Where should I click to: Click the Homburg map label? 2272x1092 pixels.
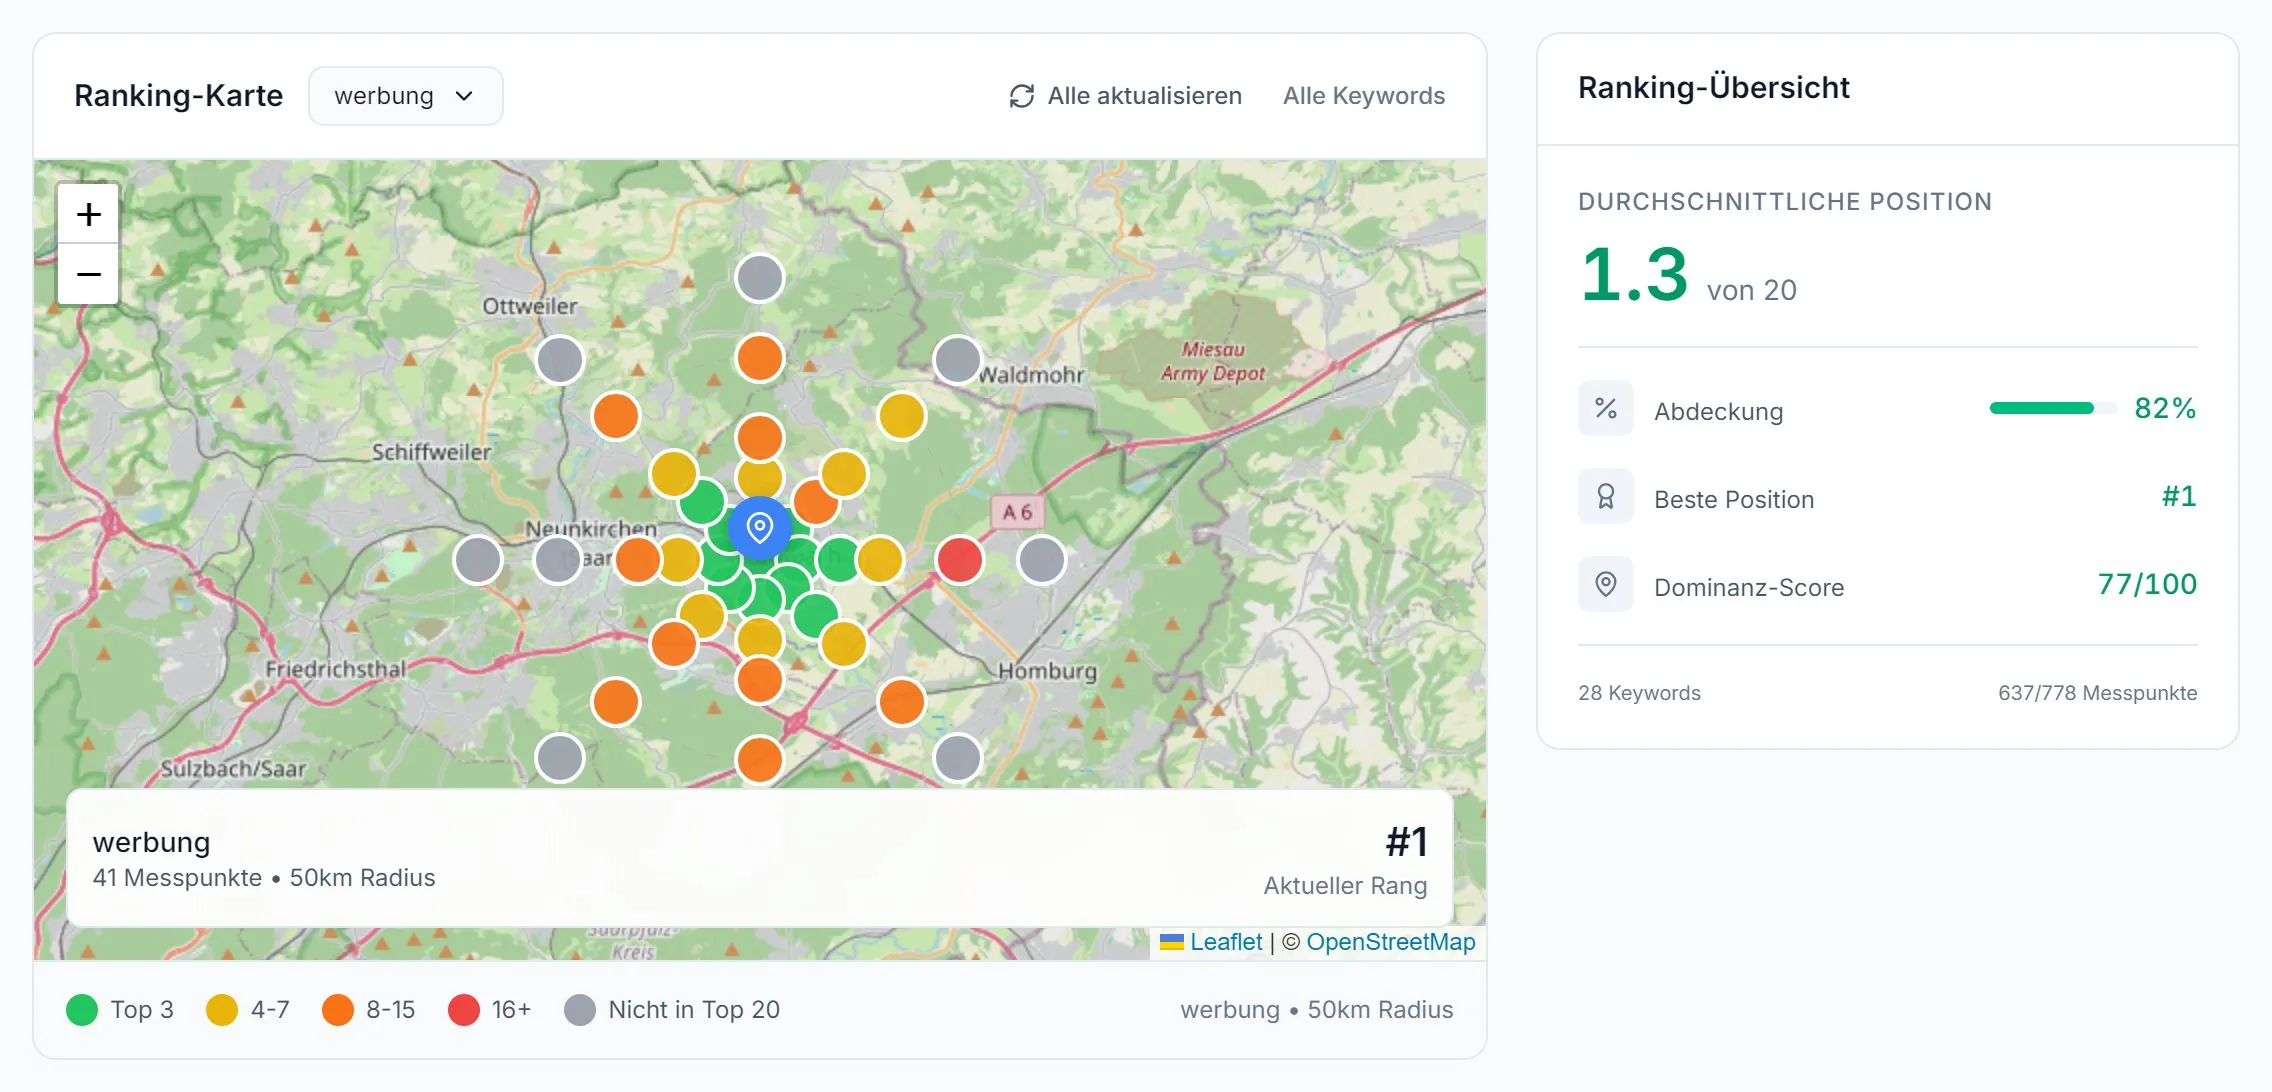pyautogui.click(x=1047, y=671)
